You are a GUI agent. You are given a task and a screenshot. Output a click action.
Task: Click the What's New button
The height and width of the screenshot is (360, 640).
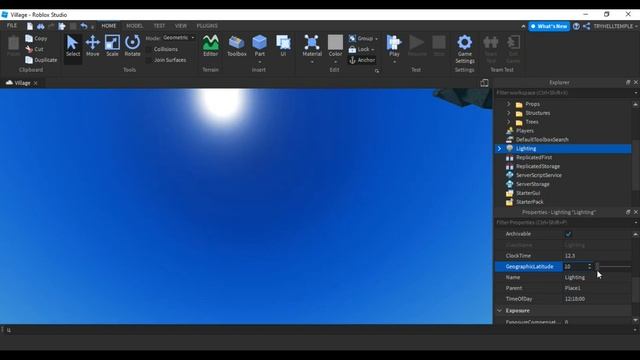[x=549, y=26]
